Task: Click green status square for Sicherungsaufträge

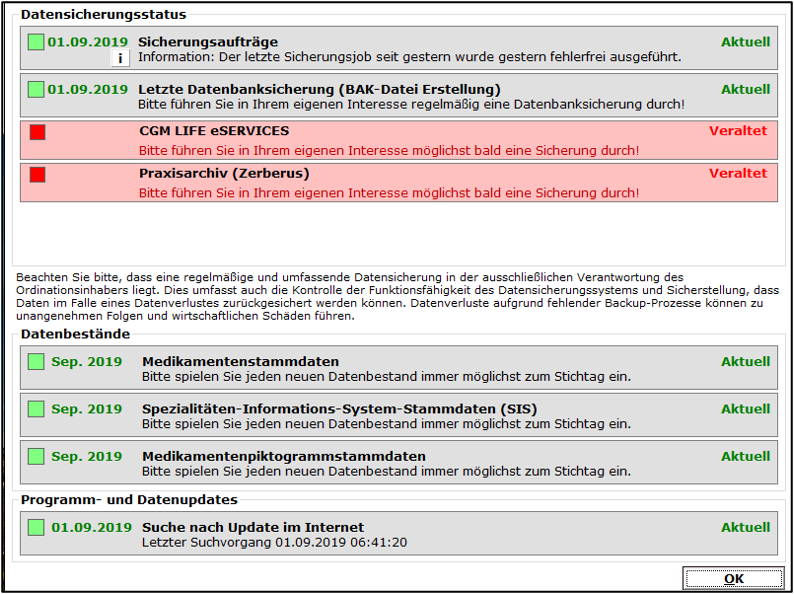Action: [36, 42]
